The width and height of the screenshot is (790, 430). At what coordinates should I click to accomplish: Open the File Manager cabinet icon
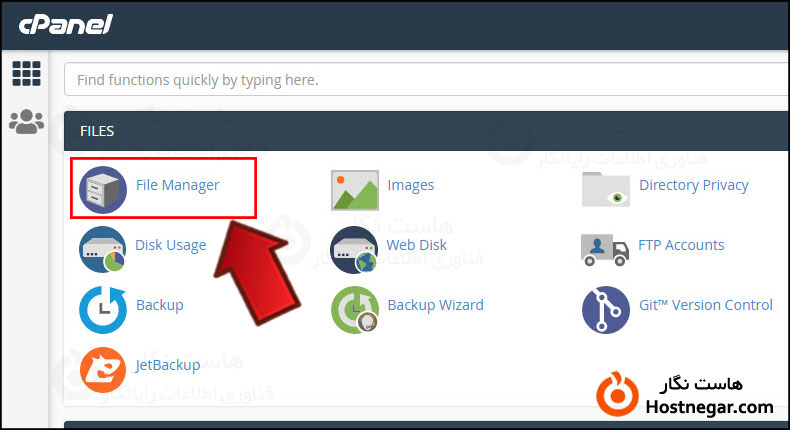103,190
